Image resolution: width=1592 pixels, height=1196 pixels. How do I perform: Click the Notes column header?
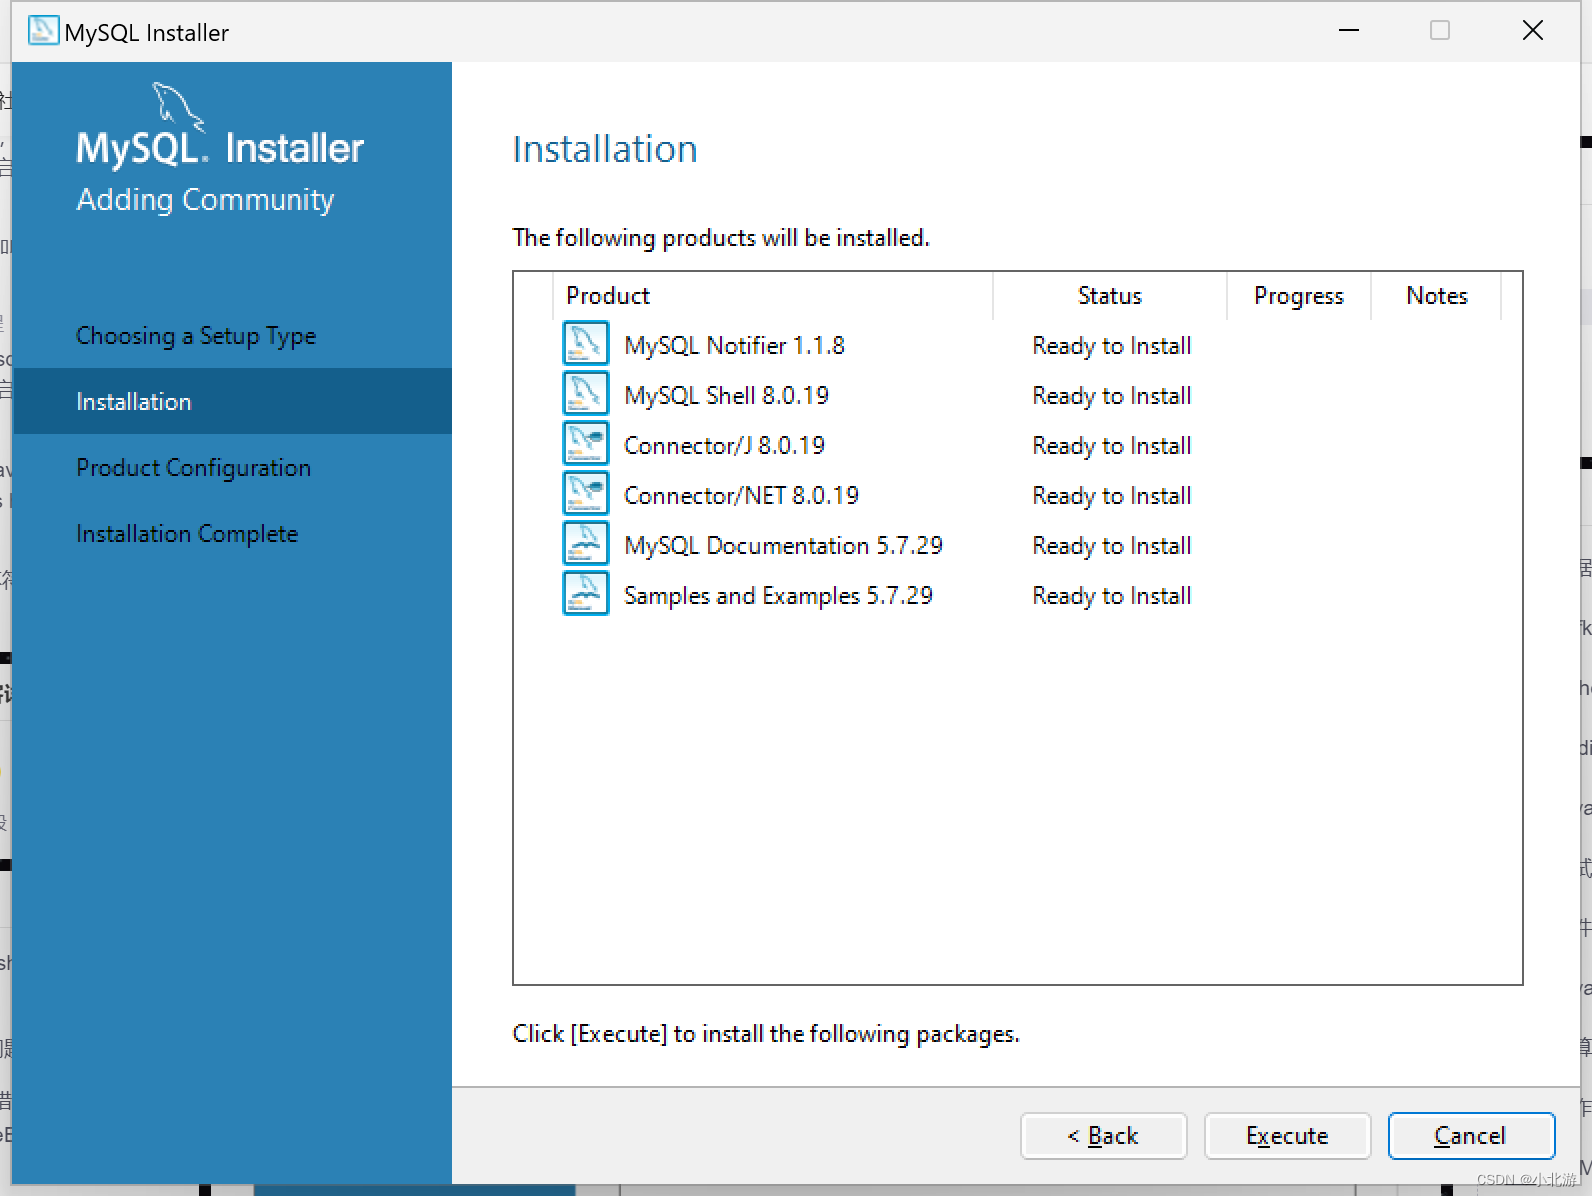coord(1437,296)
